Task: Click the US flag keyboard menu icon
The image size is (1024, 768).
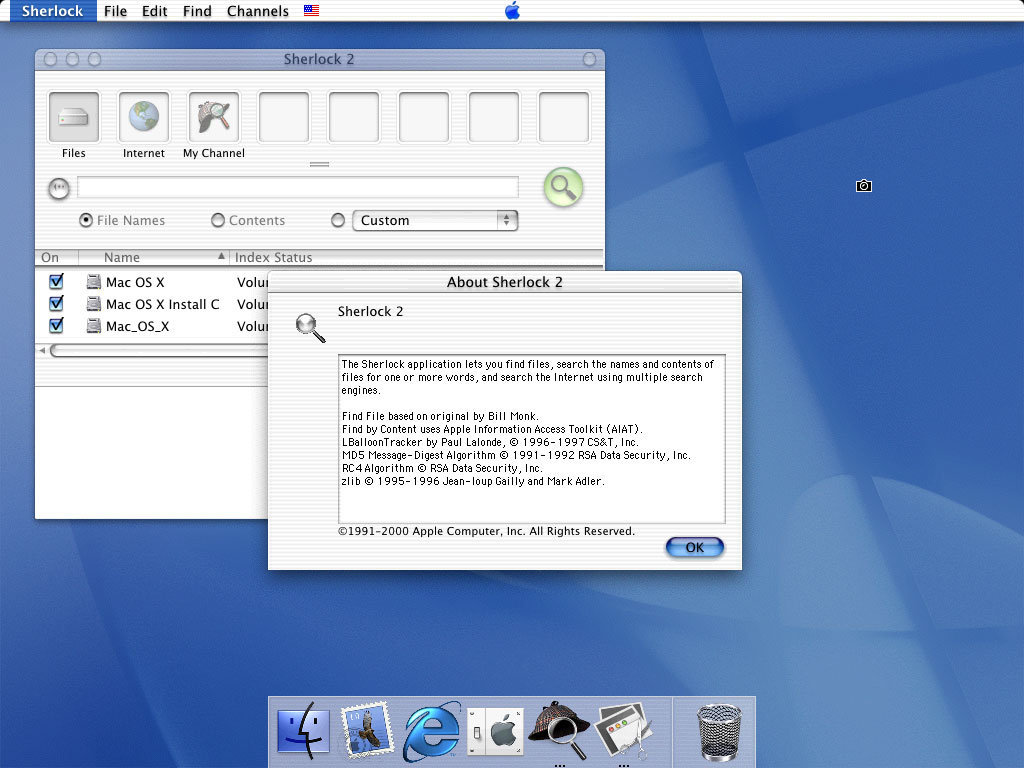Action: point(312,10)
